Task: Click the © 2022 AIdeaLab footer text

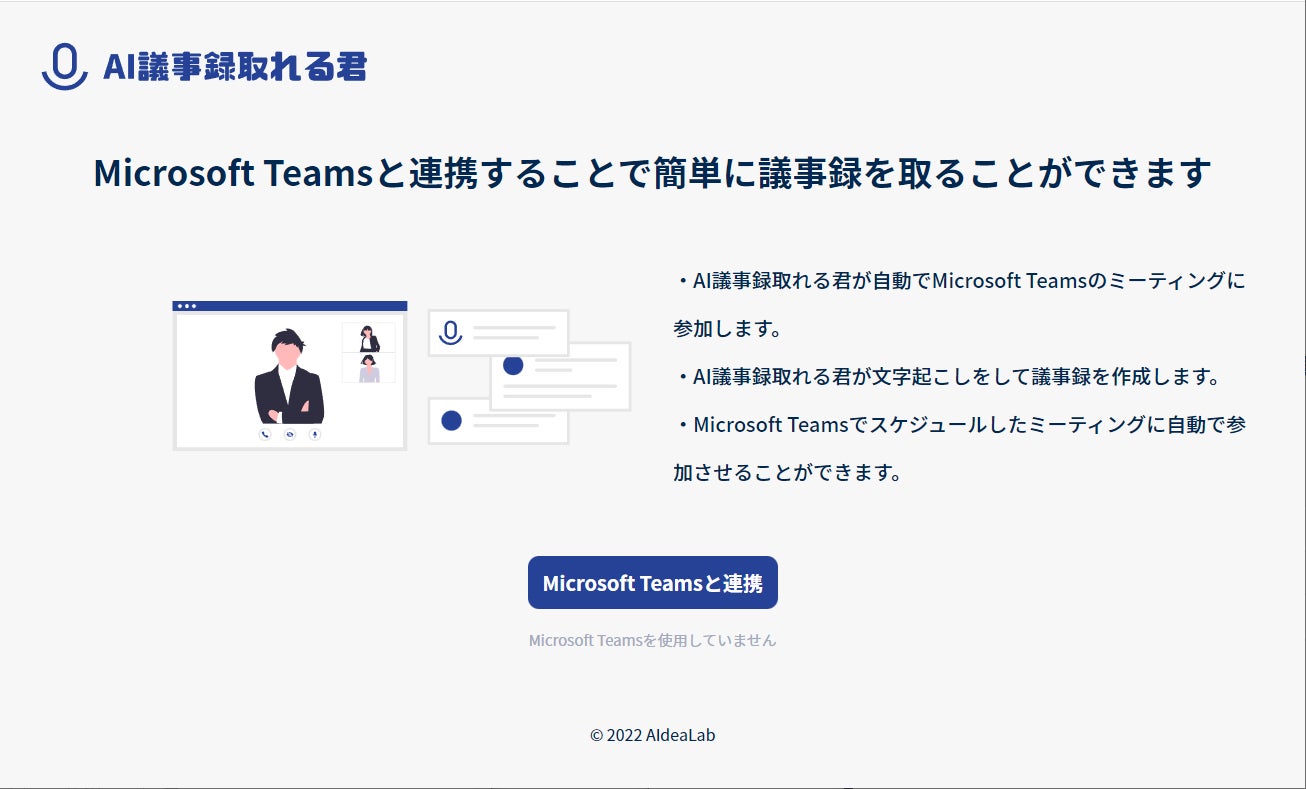Action: click(x=653, y=735)
